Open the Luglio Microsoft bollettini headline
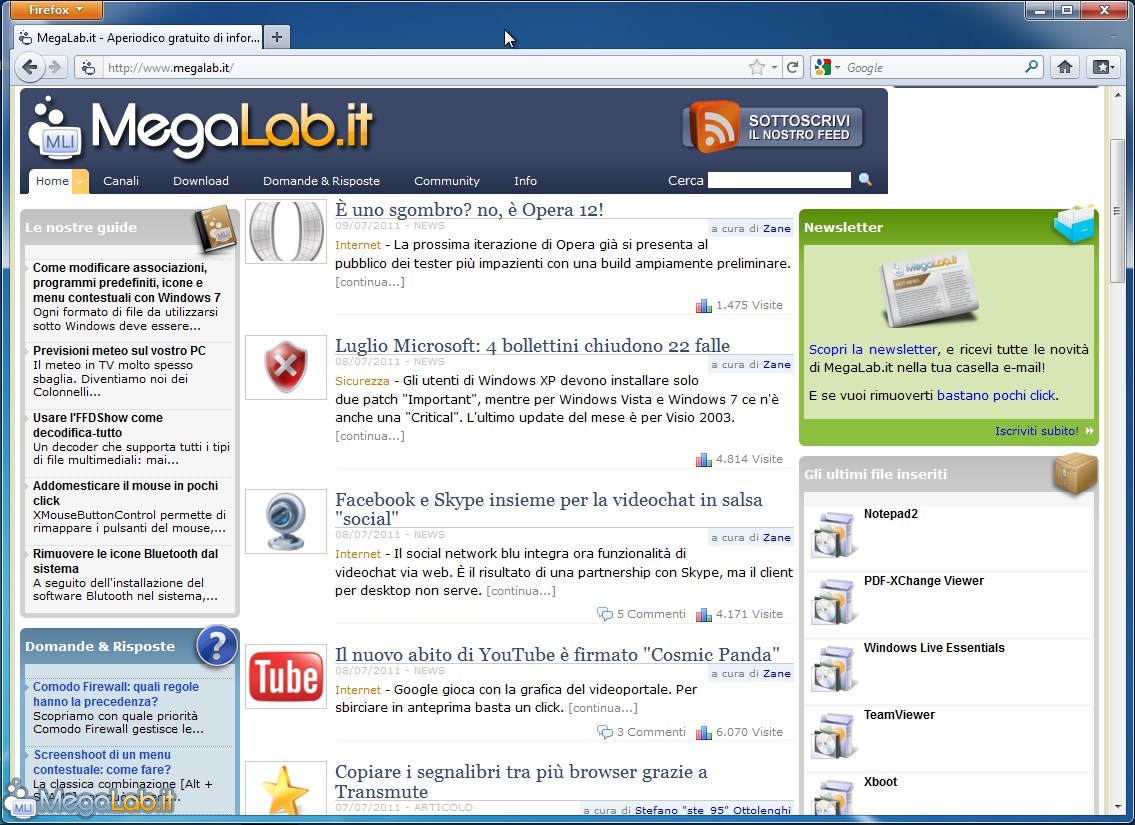The height and width of the screenshot is (825, 1135). click(532, 345)
